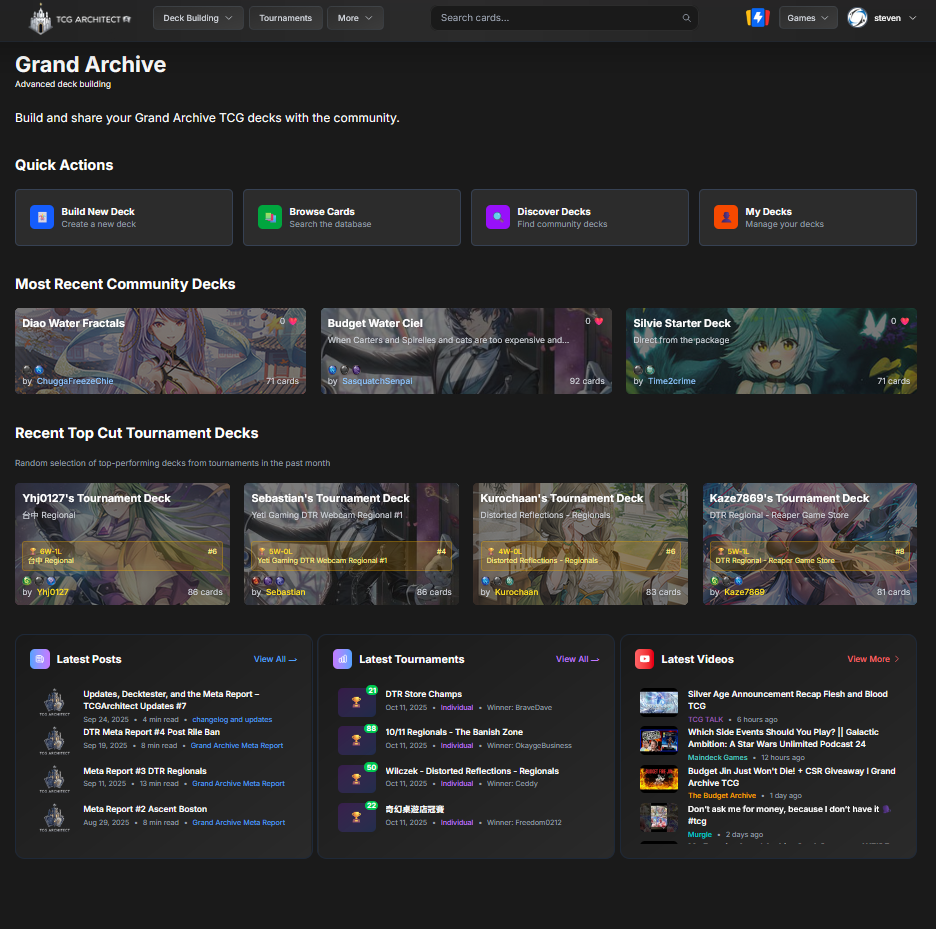The height and width of the screenshot is (929, 936).
Task: Toggle heart on Budget Water Ciel deck
Action: pos(599,322)
